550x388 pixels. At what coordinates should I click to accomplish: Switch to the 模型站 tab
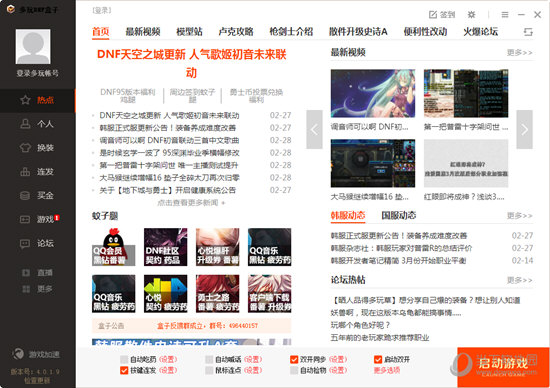point(189,32)
